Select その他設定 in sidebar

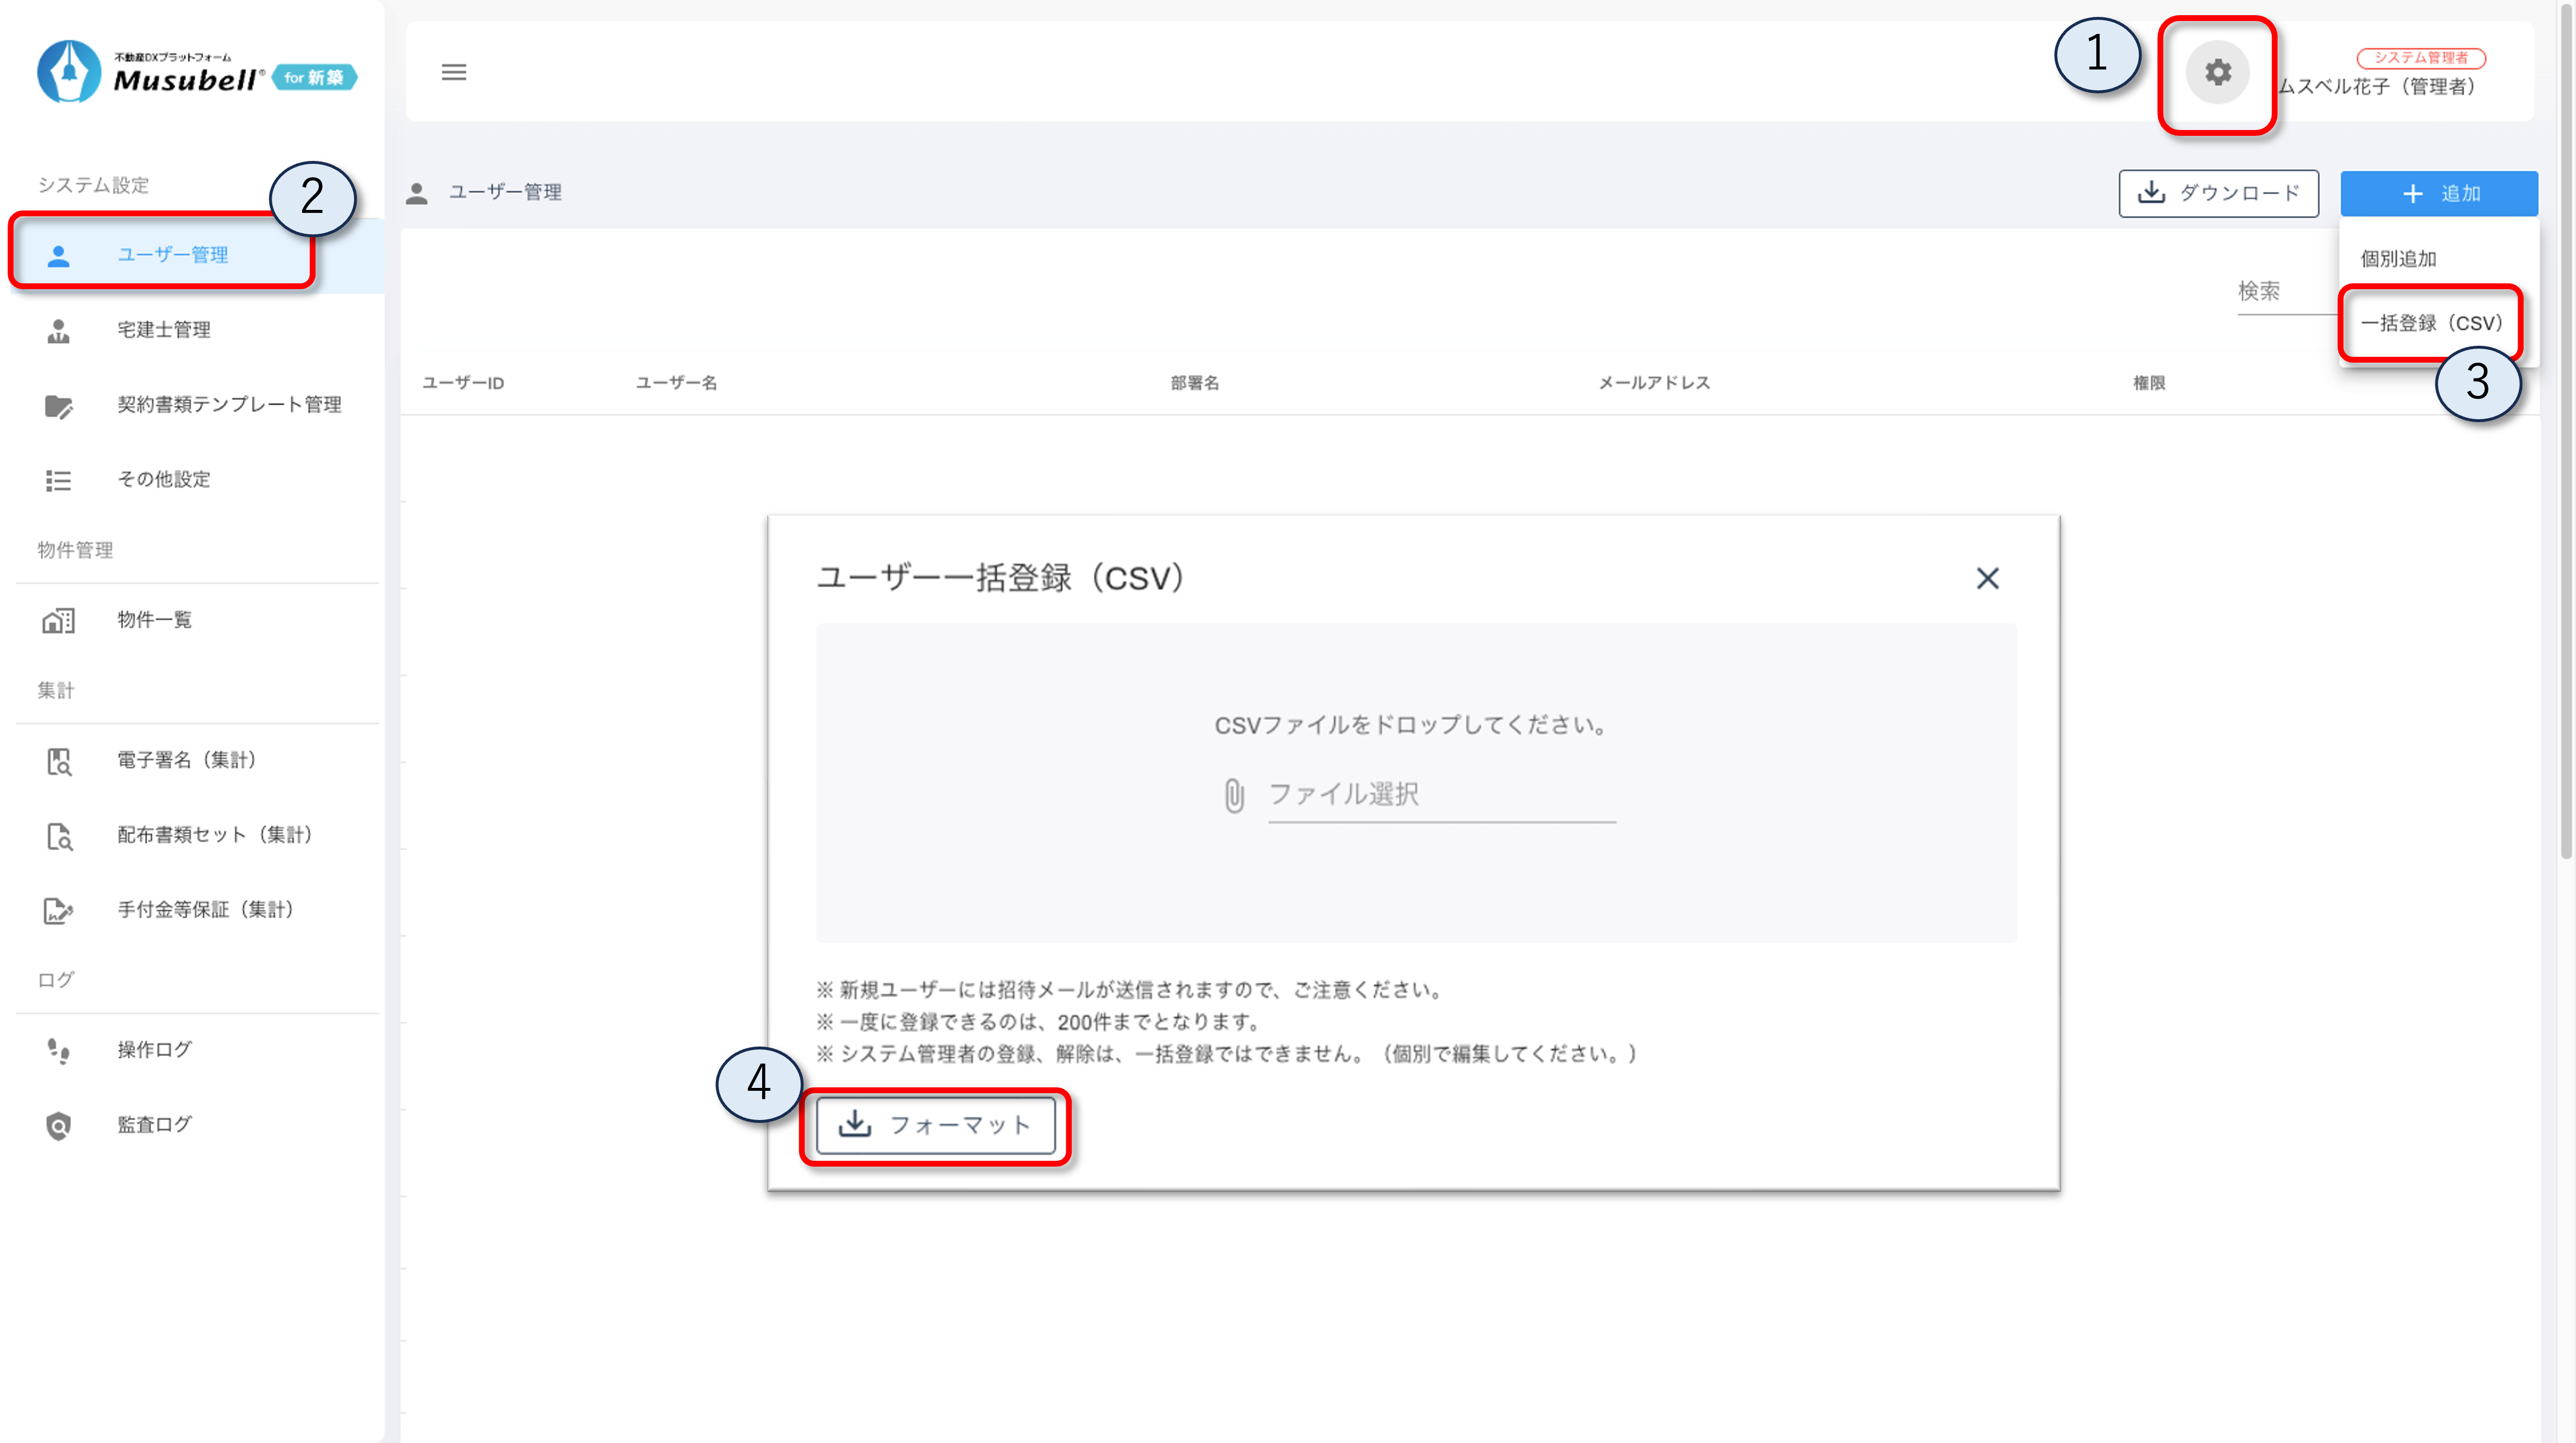coord(163,480)
